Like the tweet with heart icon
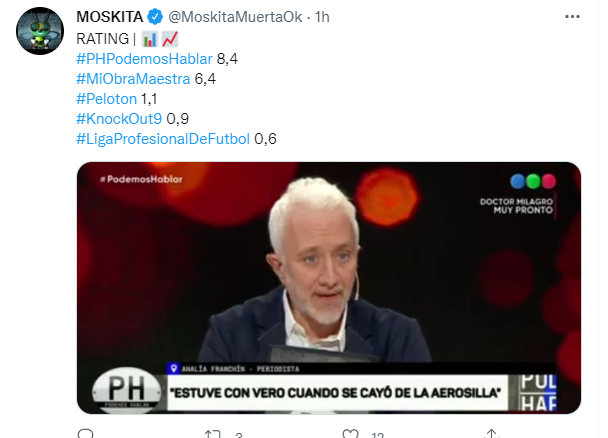 click(350, 434)
